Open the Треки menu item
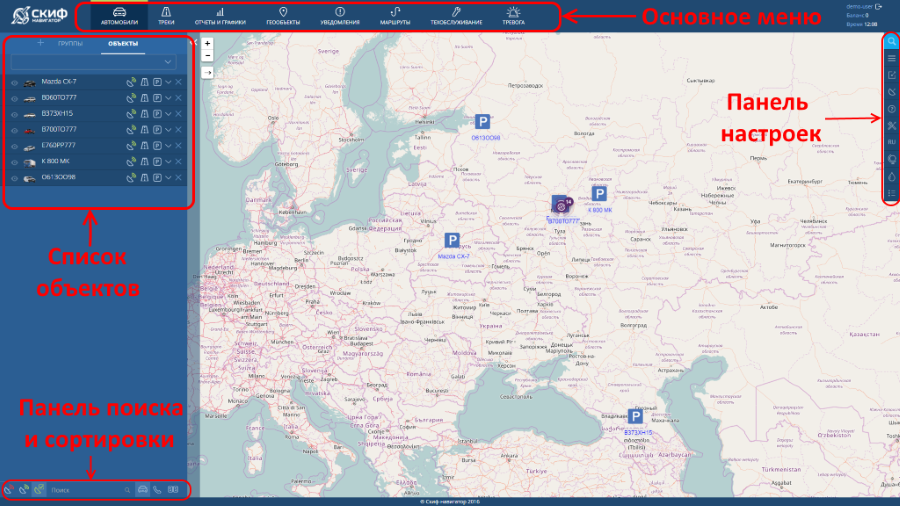900x506 pixels. coord(166,16)
